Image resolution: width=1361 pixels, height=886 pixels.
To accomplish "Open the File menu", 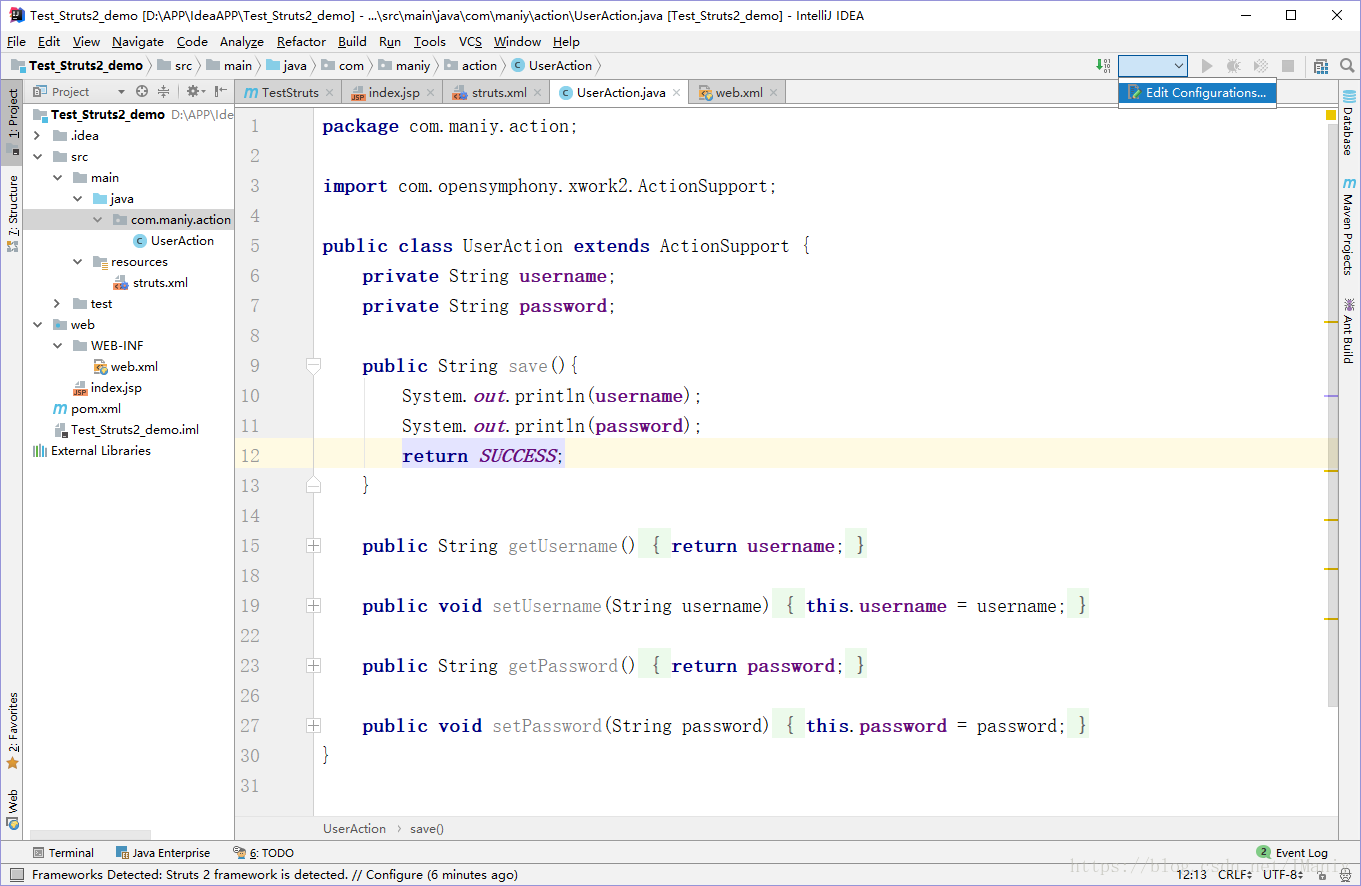I will pos(16,42).
